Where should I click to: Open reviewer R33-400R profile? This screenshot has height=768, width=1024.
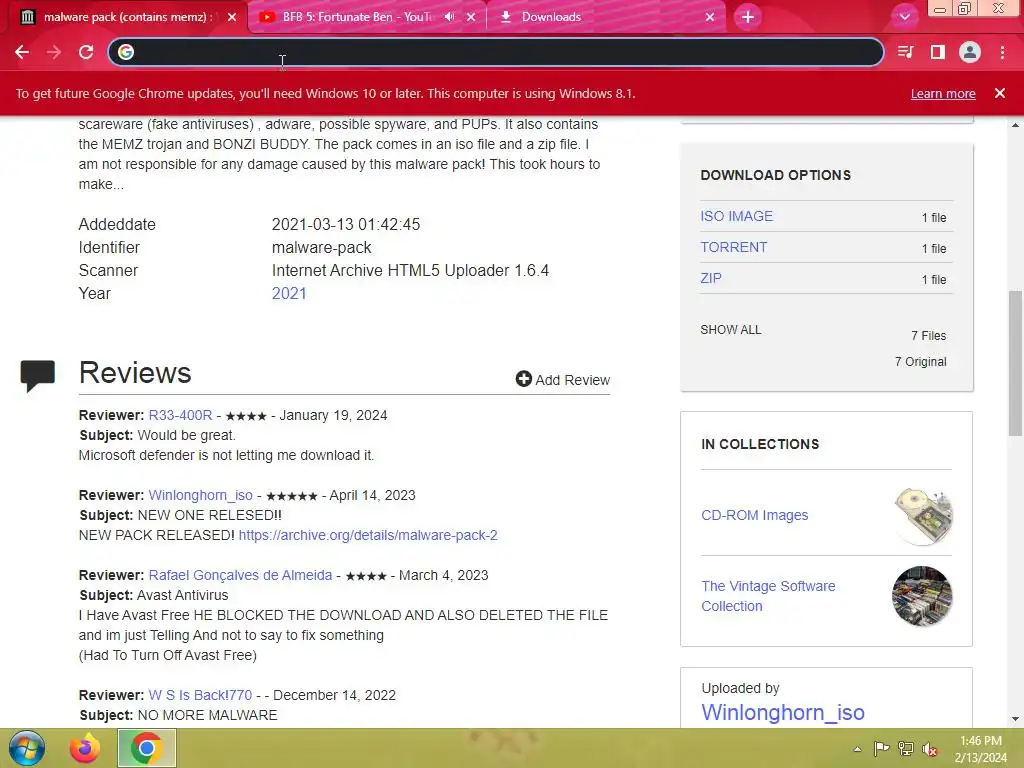[180, 415]
